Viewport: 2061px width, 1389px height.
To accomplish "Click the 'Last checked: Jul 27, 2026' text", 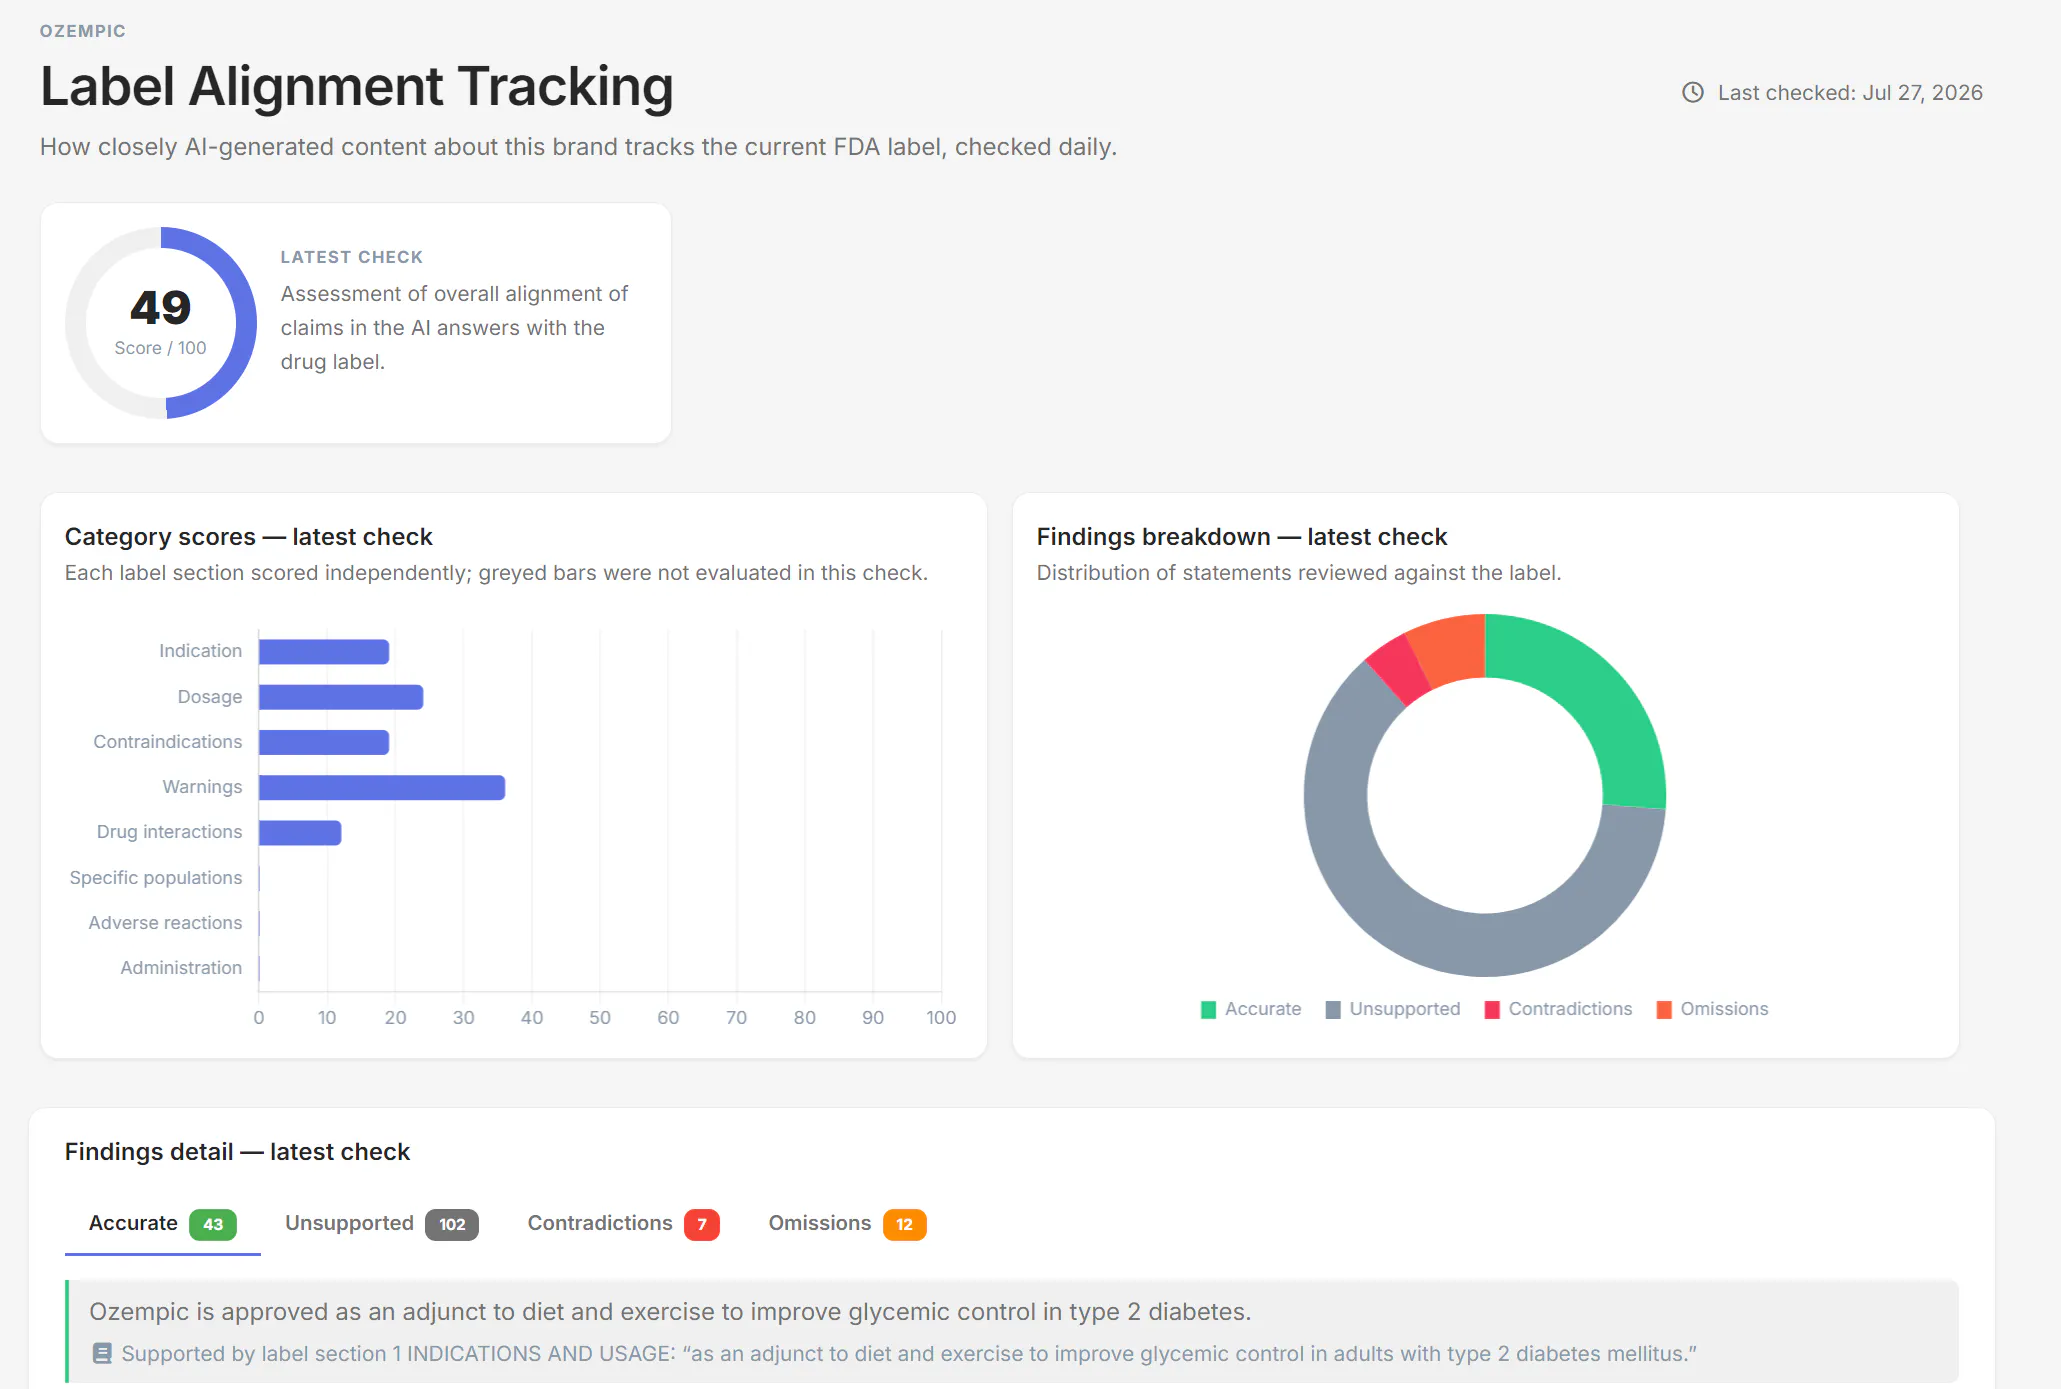I will pos(1850,93).
